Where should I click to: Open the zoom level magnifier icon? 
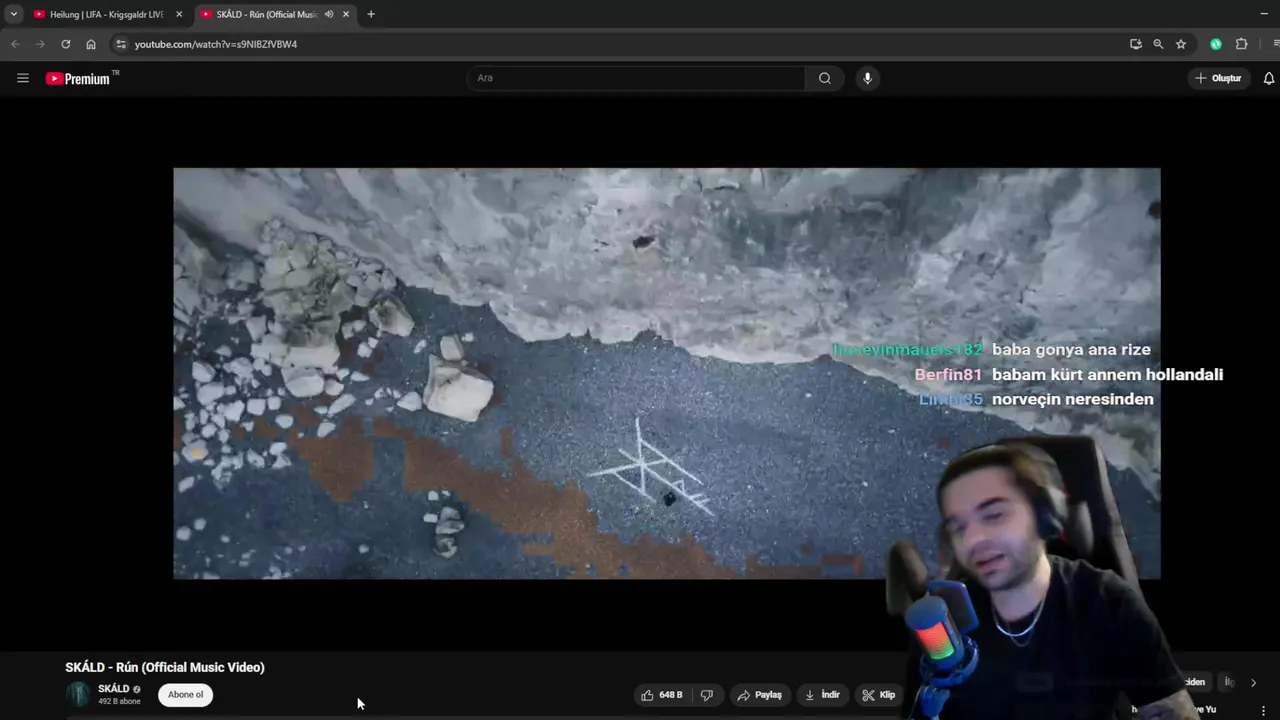tap(1158, 44)
